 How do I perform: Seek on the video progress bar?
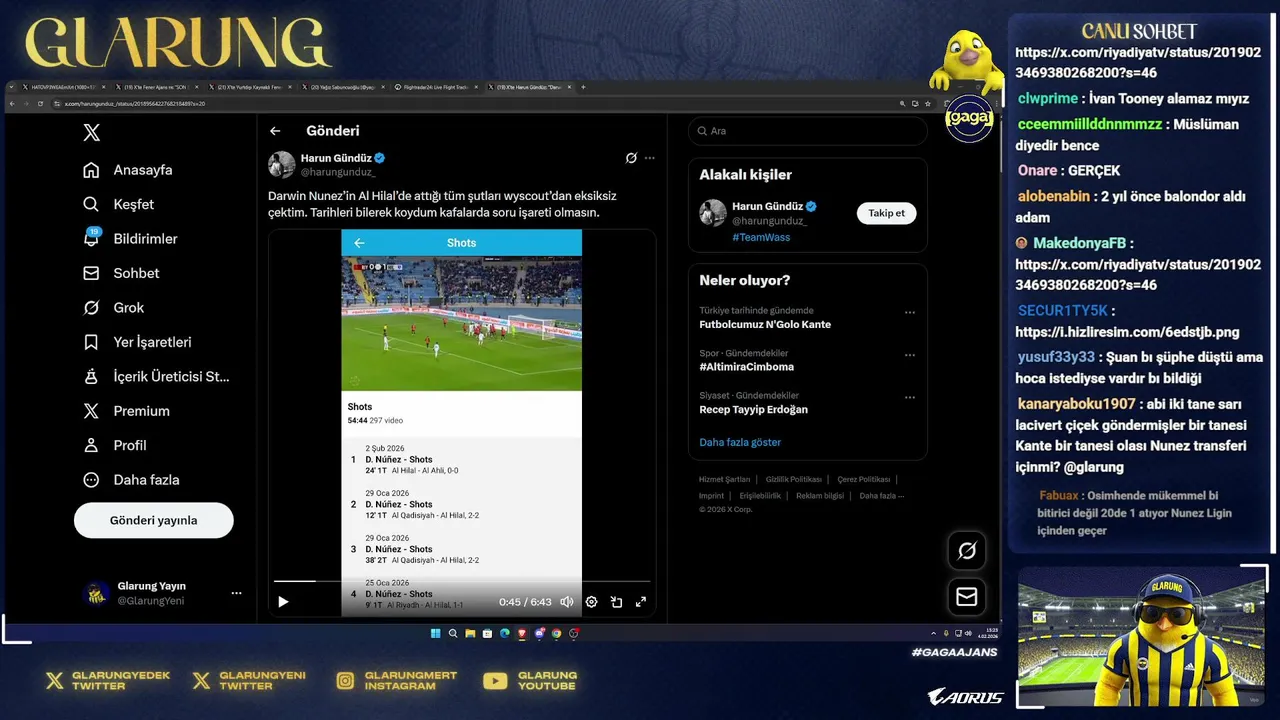pos(462,581)
